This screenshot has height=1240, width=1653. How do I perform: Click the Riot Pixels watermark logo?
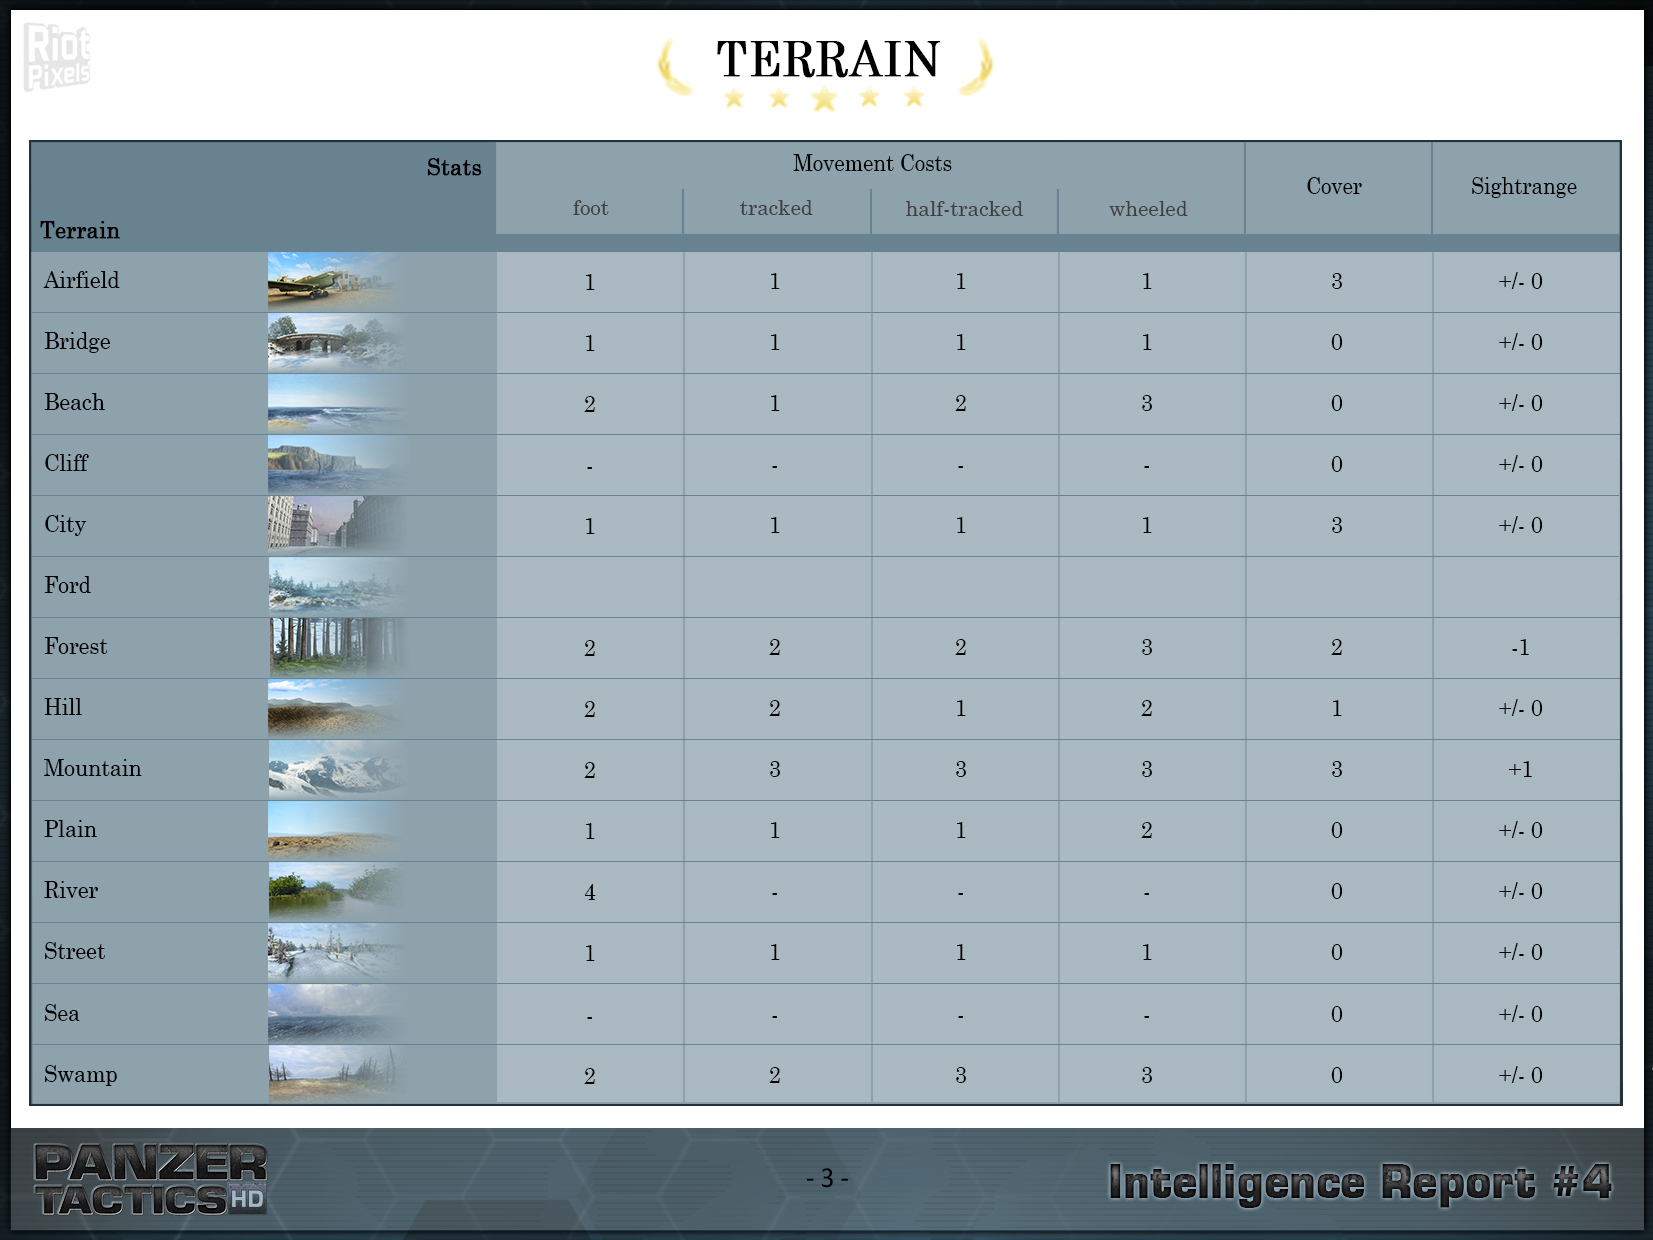click(57, 57)
